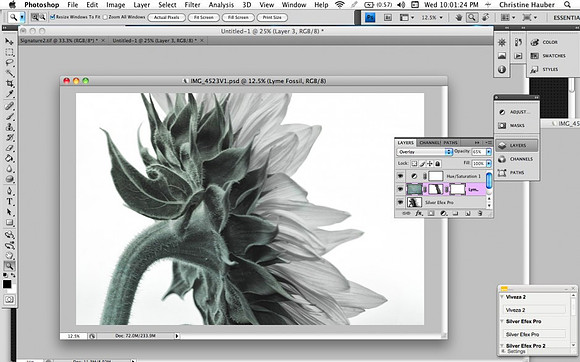The image size is (580, 362).
Task: Open the Swatches panel icon
Action: [x=535, y=56]
